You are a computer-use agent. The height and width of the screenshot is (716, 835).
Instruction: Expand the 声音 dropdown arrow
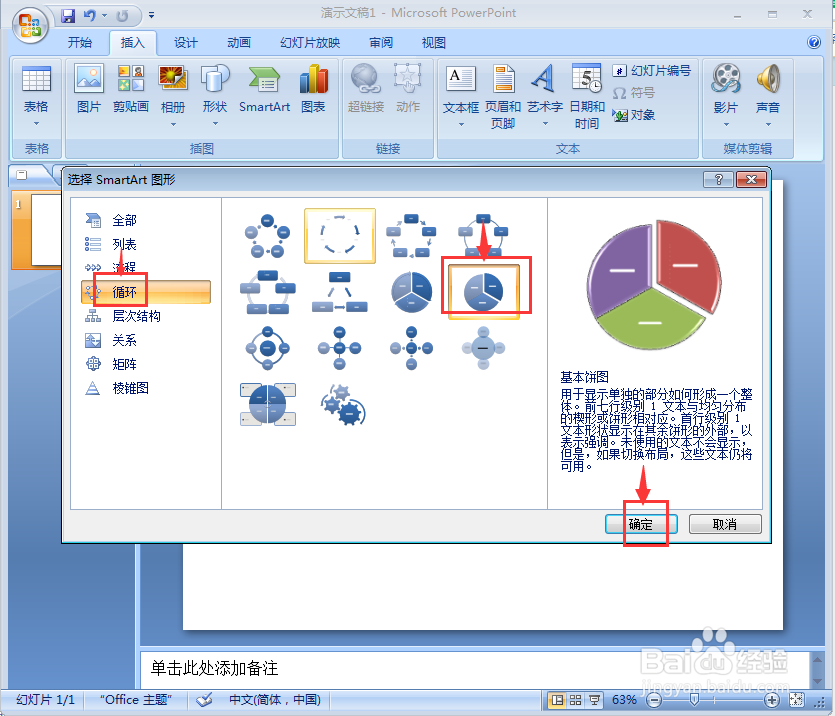pyautogui.click(x=768, y=125)
